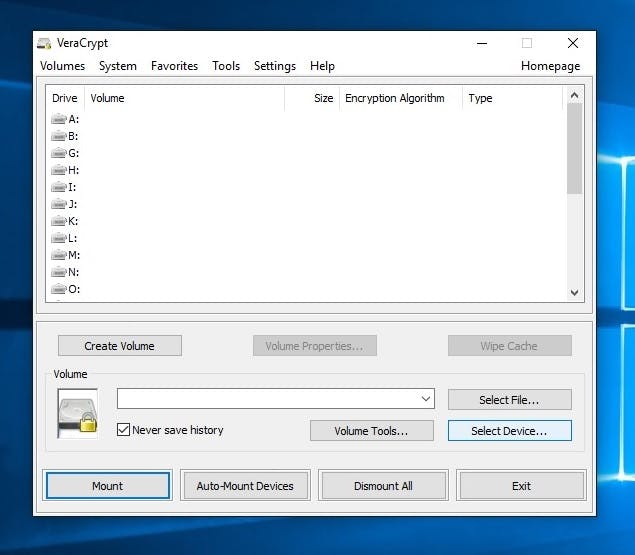
Task: Click the locked drive volume icon
Action: [x=78, y=414]
